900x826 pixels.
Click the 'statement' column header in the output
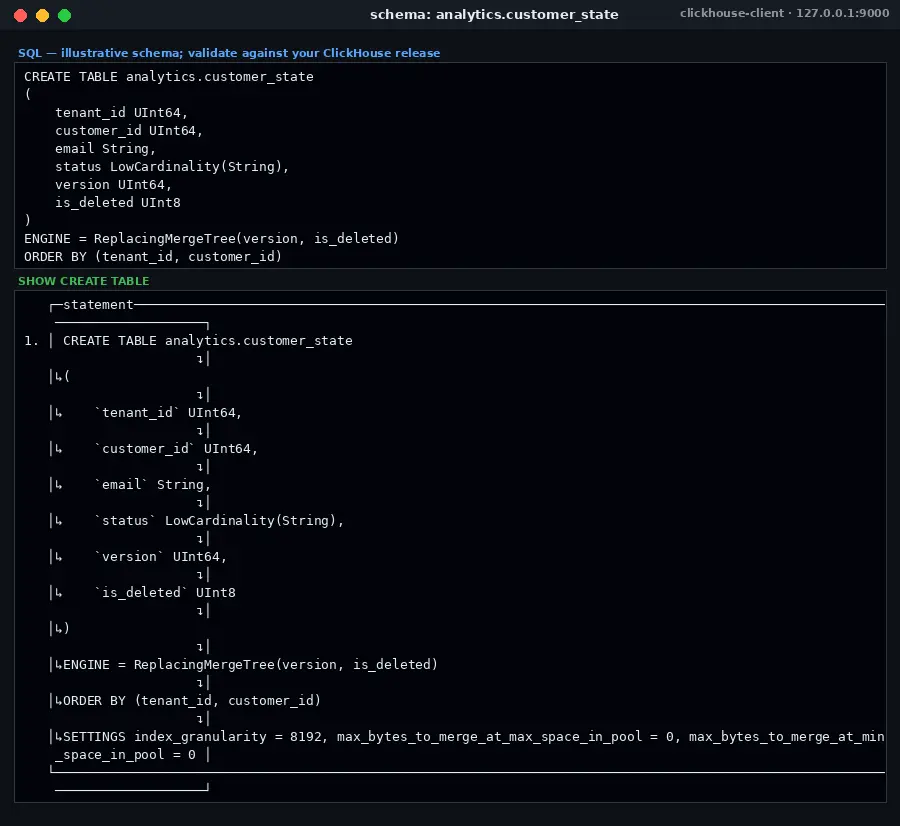[x=98, y=305]
